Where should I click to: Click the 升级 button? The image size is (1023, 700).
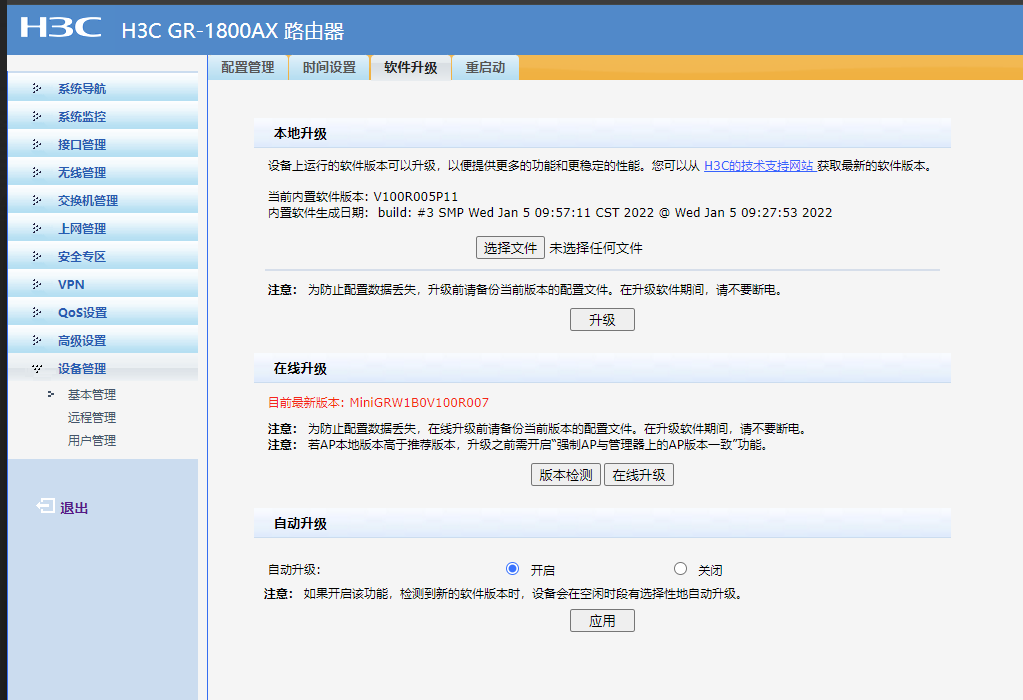[602, 320]
